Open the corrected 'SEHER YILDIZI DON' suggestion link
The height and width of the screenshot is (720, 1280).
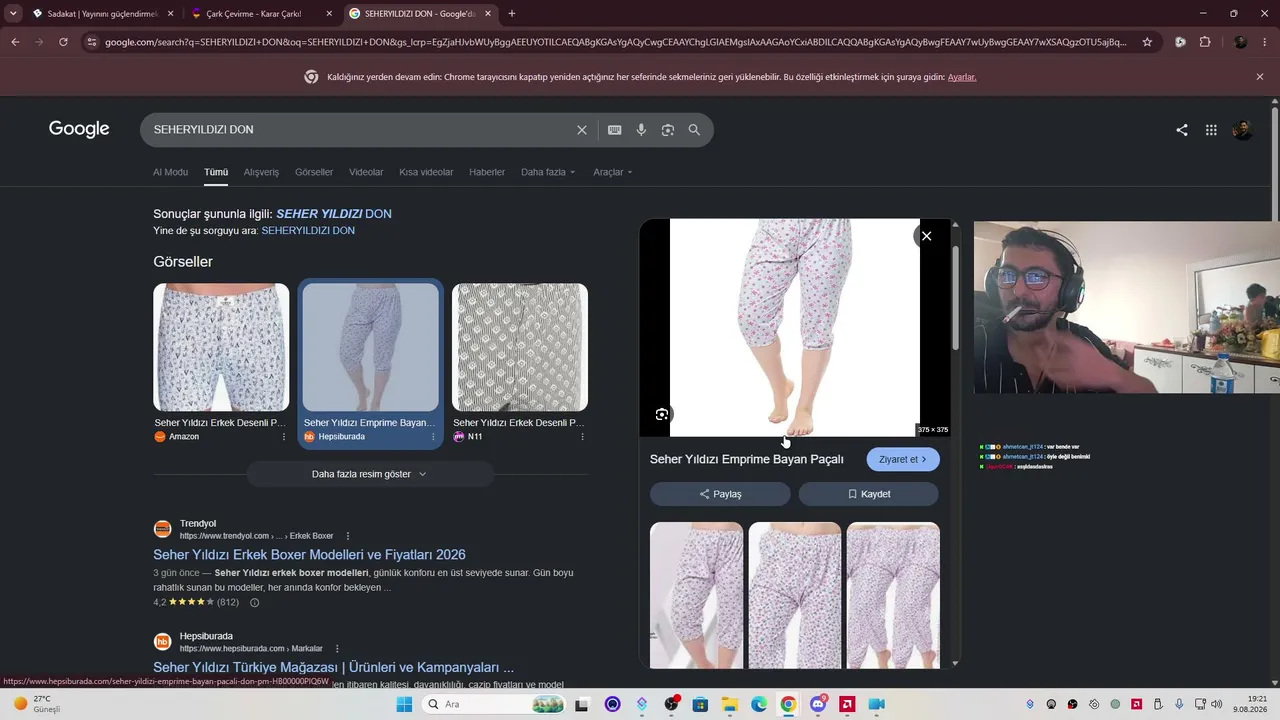click(334, 214)
